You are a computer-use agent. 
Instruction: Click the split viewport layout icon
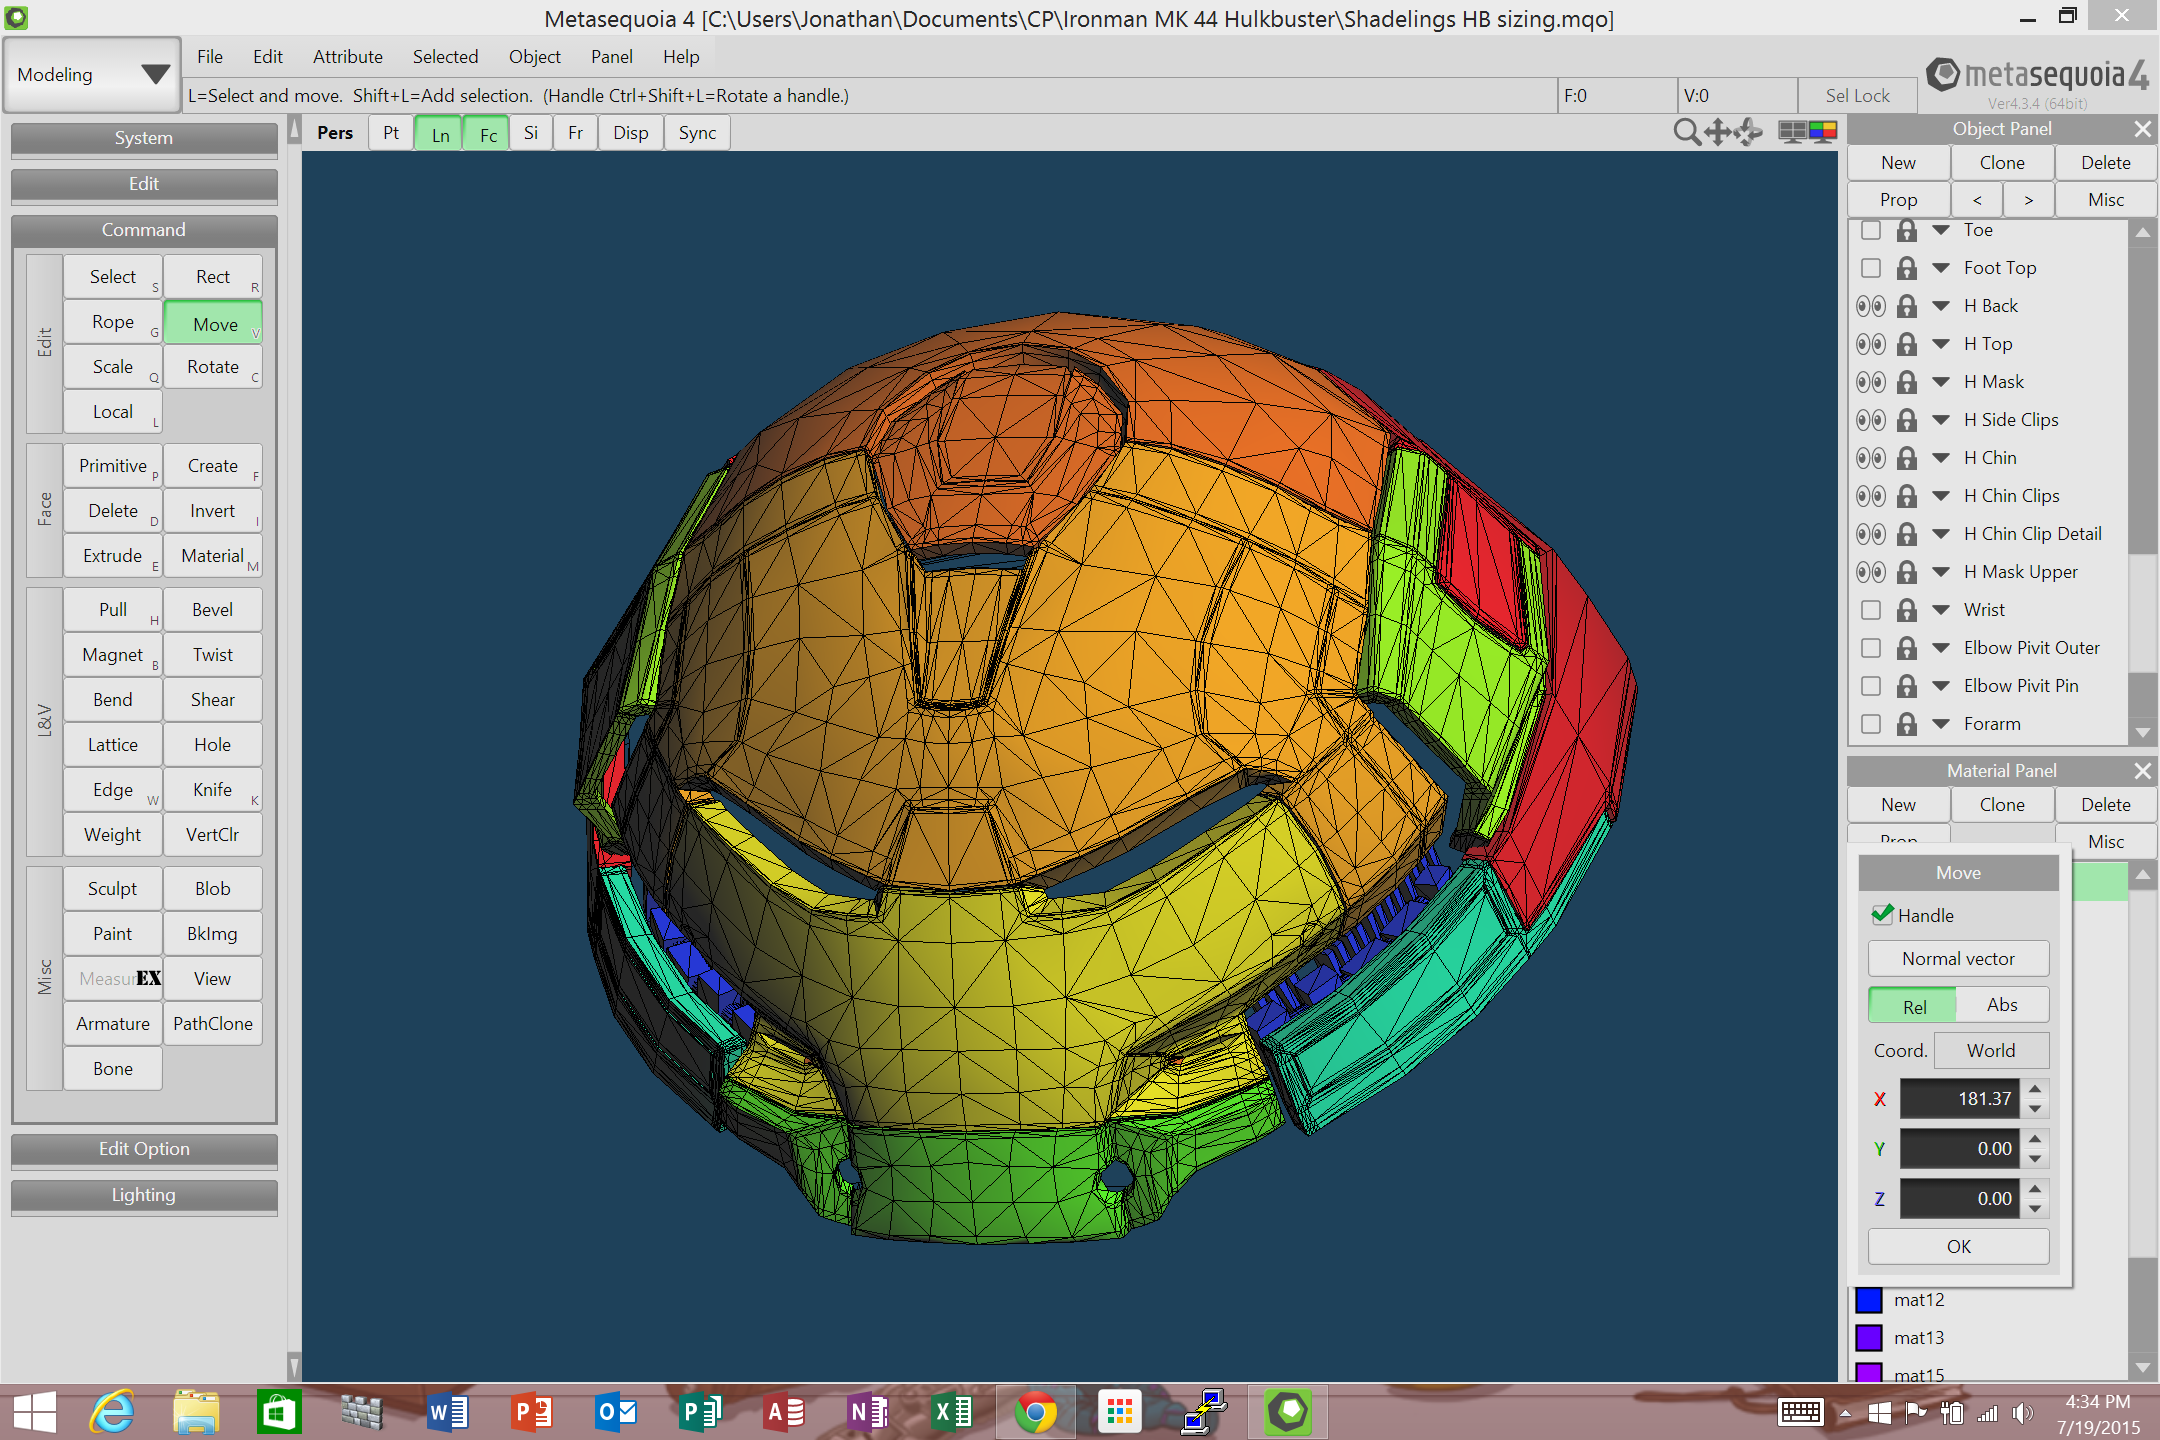(x=1792, y=132)
